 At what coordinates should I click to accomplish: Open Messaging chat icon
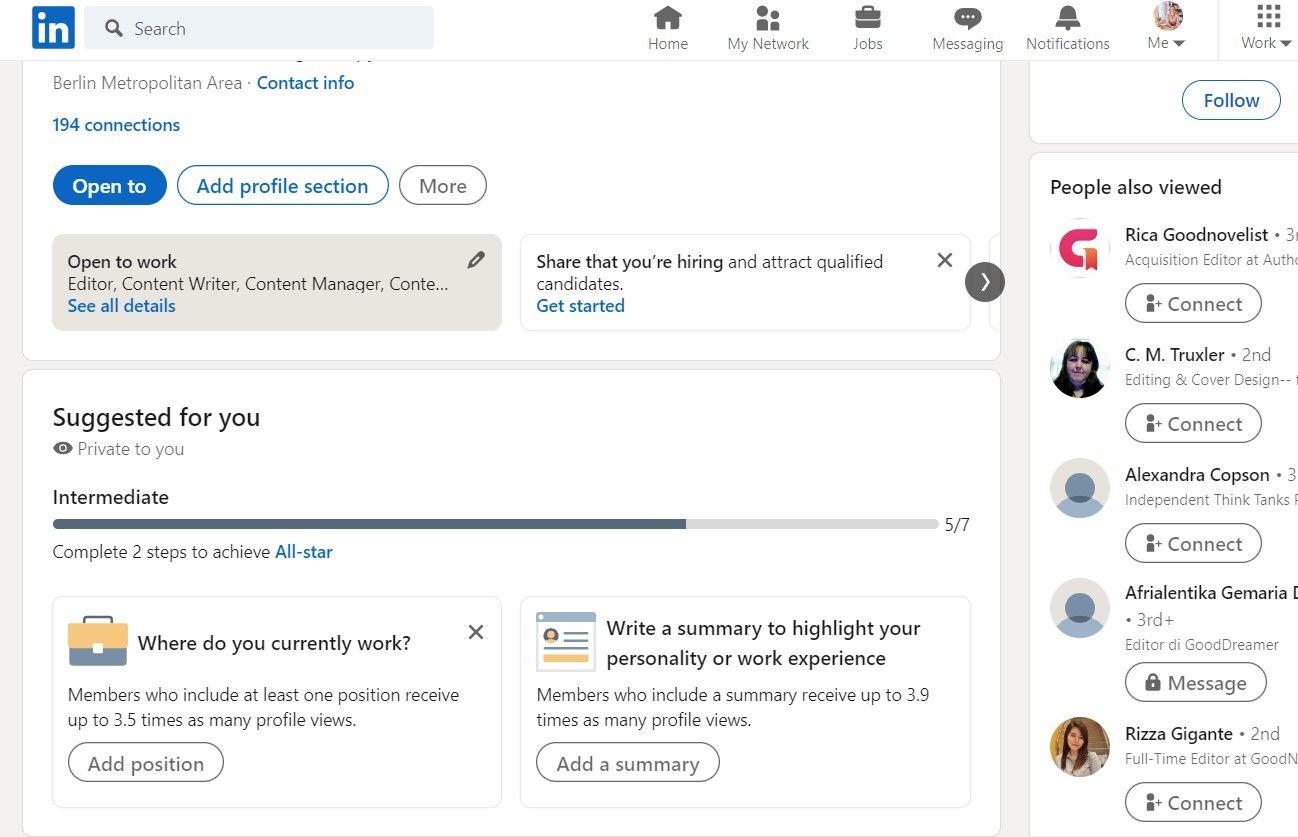click(967, 18)
